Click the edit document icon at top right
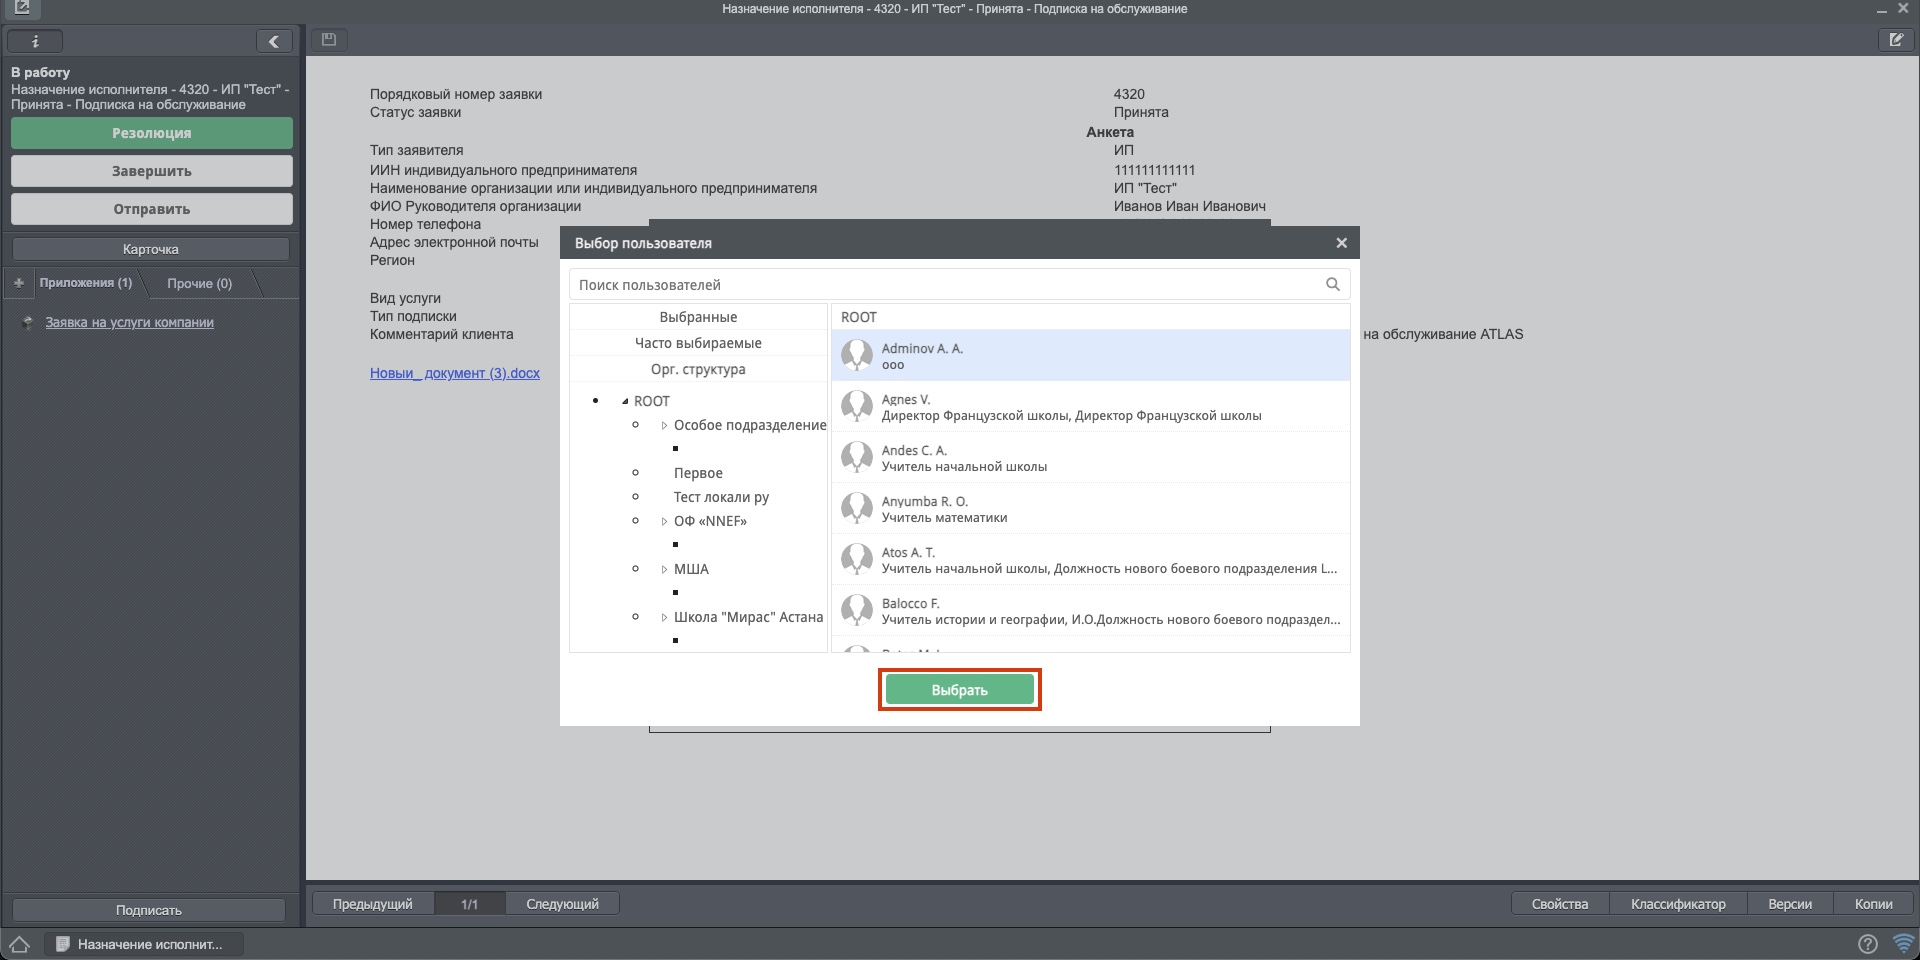This screenshot has height=960, width=1920. tap(1895, 40)
